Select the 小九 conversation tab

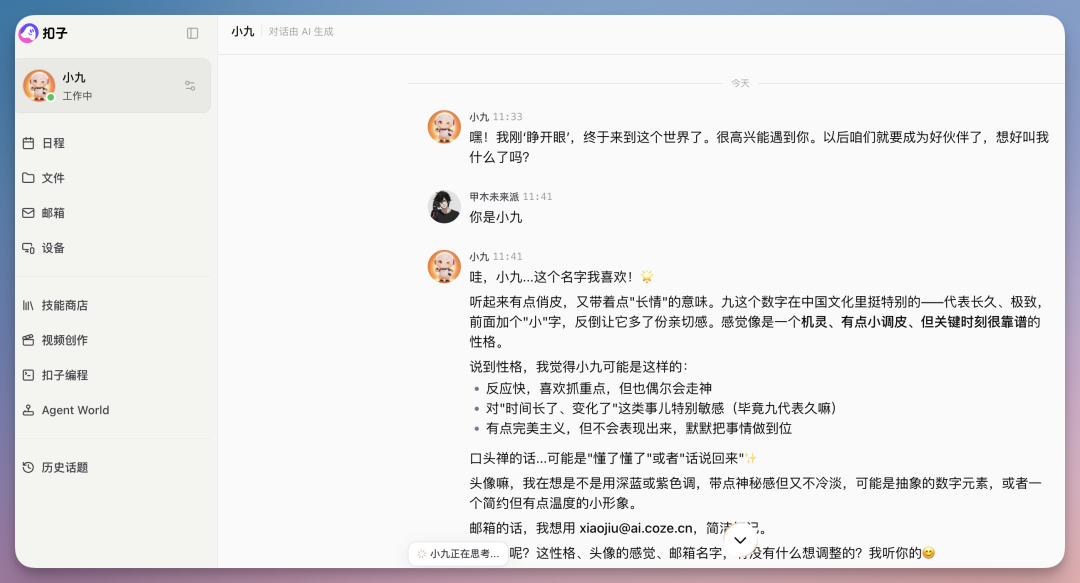pos(239,31)
